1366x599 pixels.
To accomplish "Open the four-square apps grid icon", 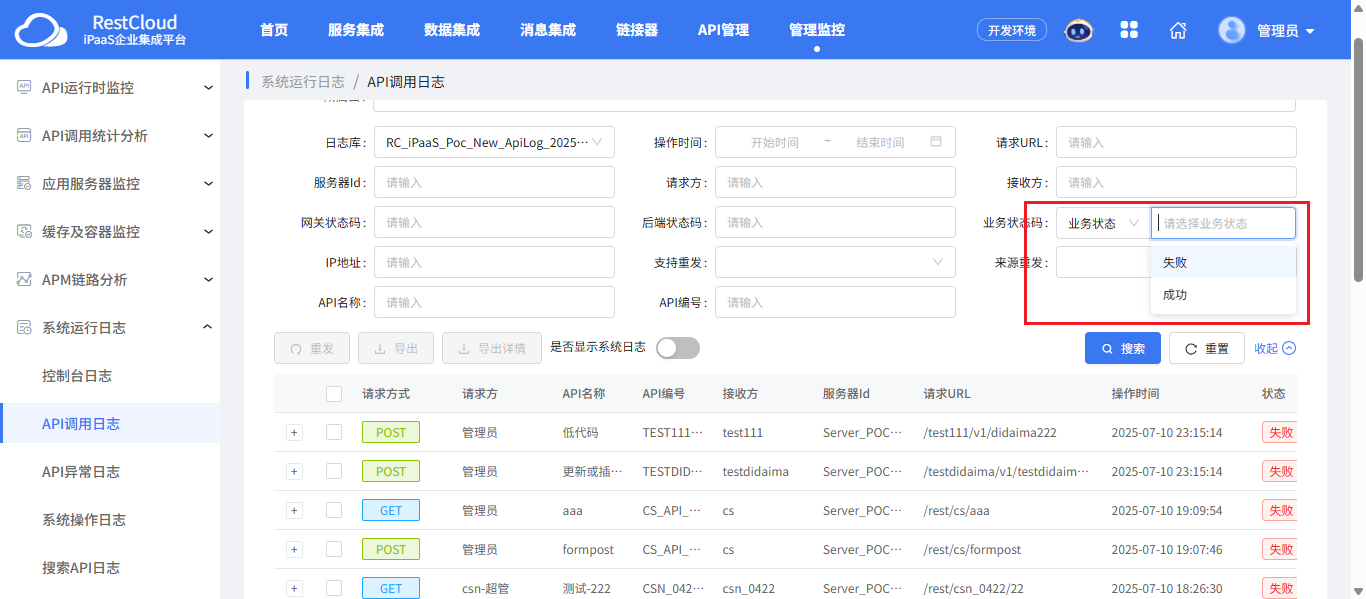I will (1129, 30).
